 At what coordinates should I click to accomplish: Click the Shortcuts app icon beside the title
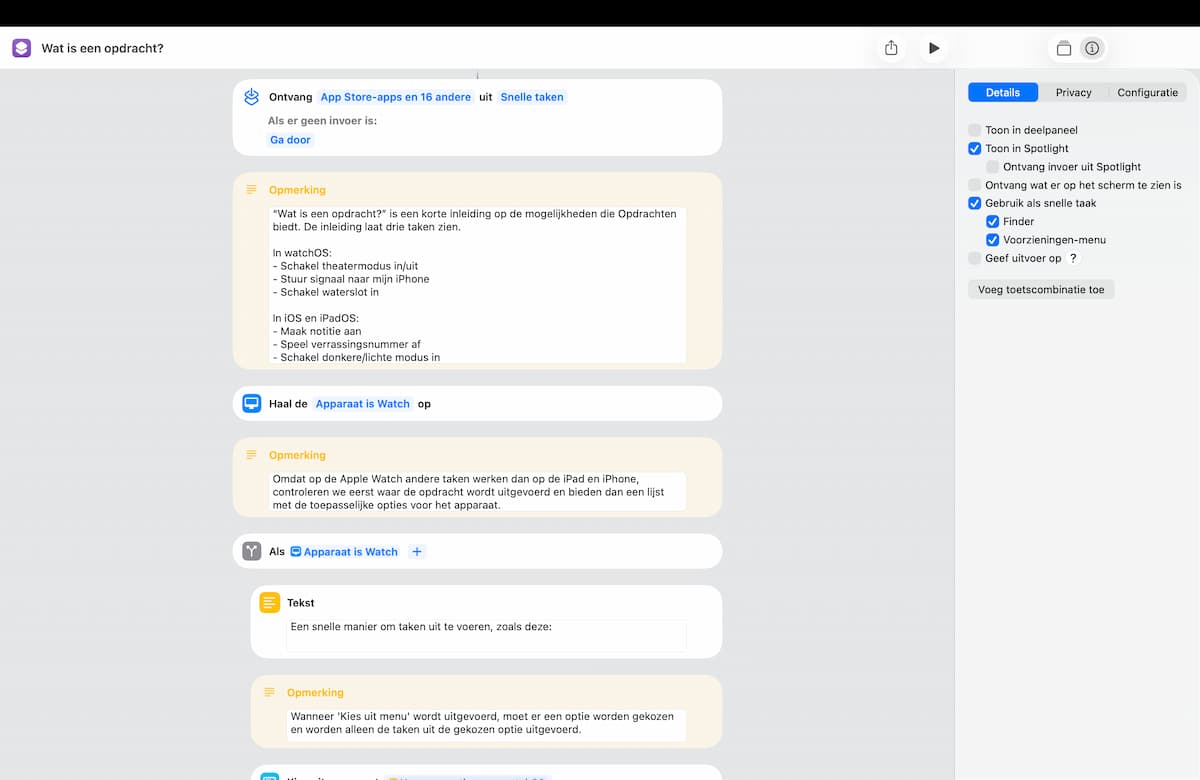click(22, 48)
